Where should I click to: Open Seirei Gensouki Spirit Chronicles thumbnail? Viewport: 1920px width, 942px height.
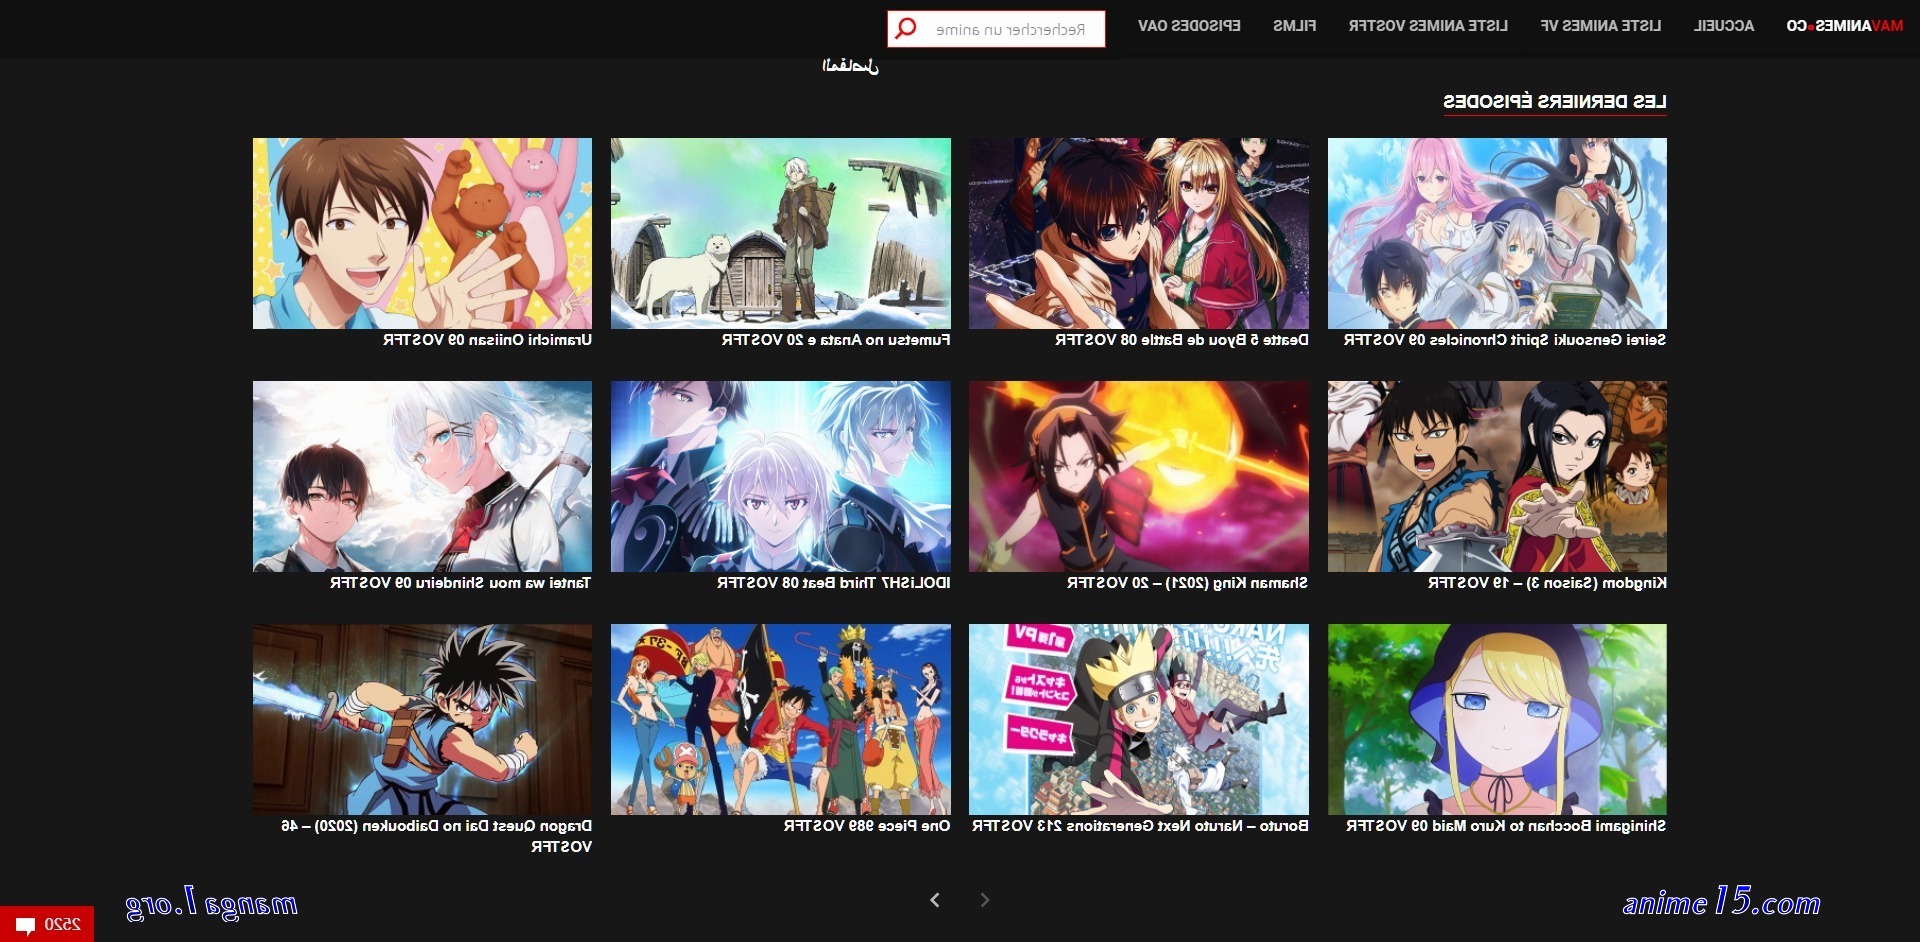[1497, 233]
